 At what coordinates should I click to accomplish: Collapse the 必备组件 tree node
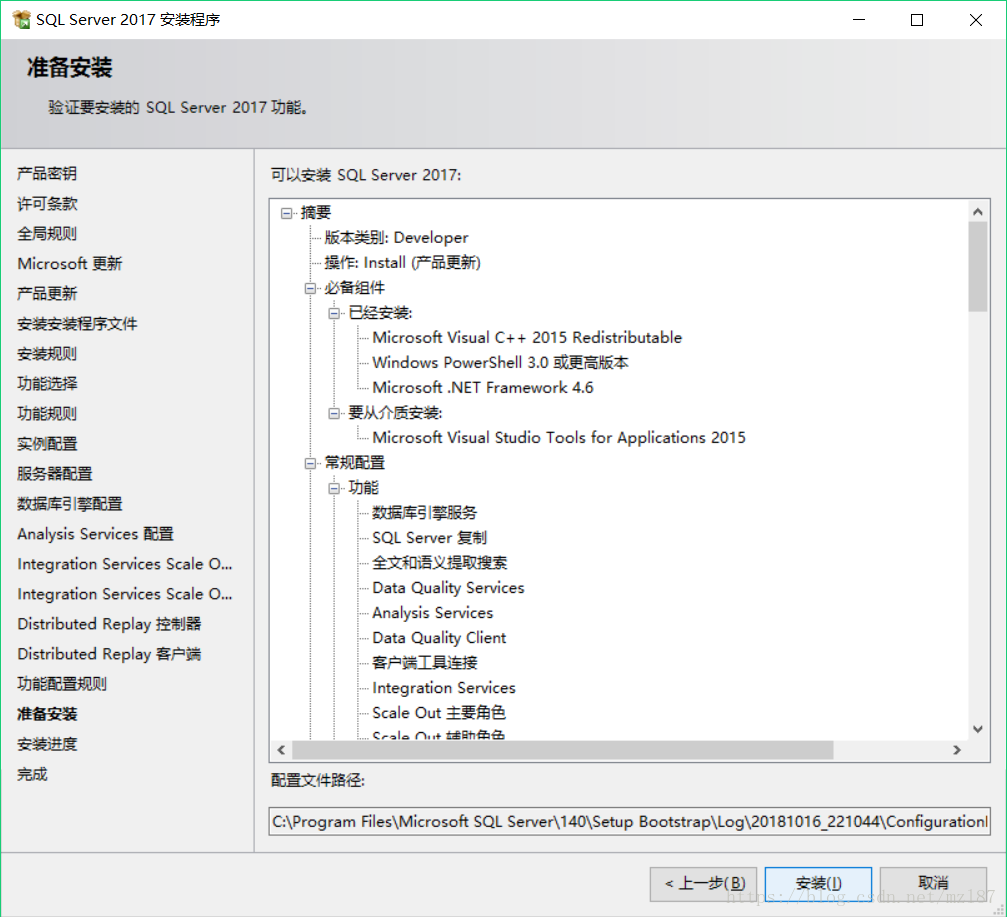(310, 288)
